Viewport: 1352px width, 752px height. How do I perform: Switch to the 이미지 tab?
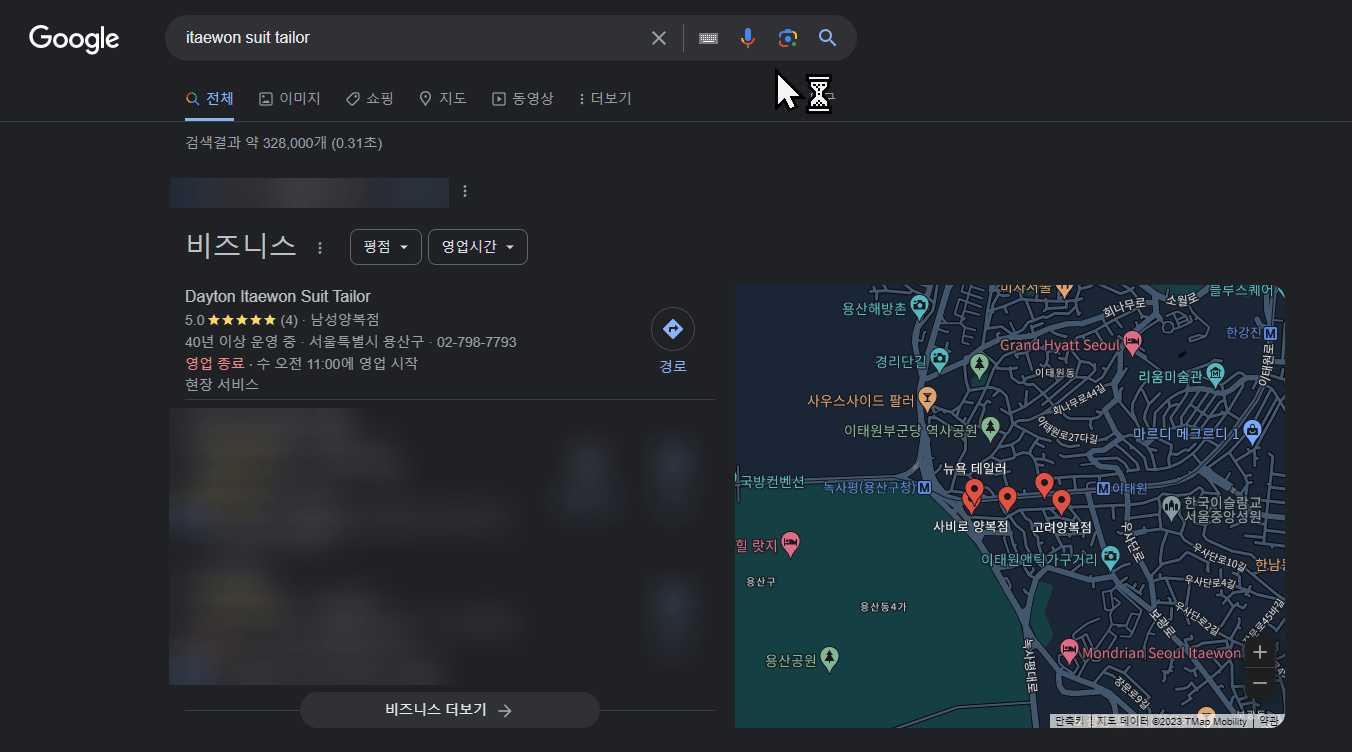click(x=290, y=99)
